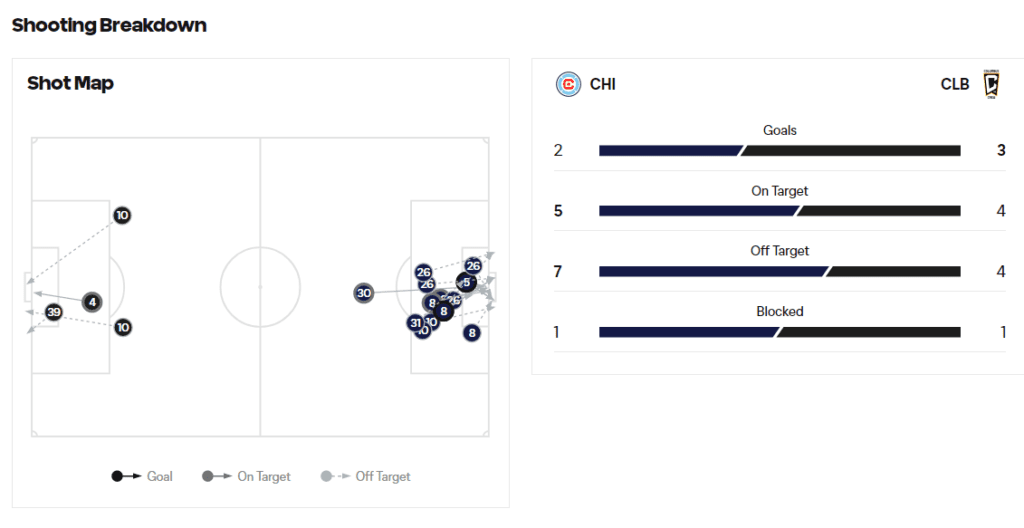
Task: Select isolated shot marker 8 bottom right
Action: click(x=472, y=333)
